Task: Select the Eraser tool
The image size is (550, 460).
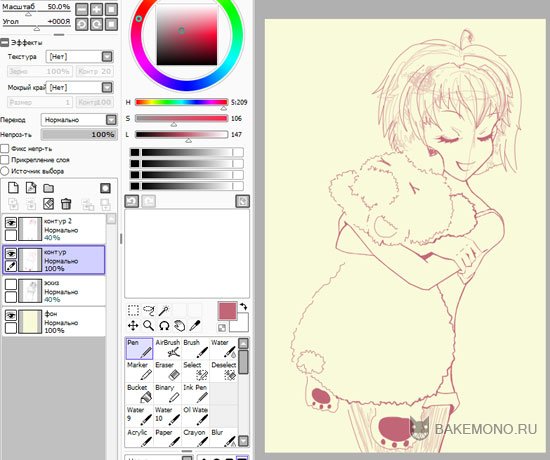Action: point(167,371)
